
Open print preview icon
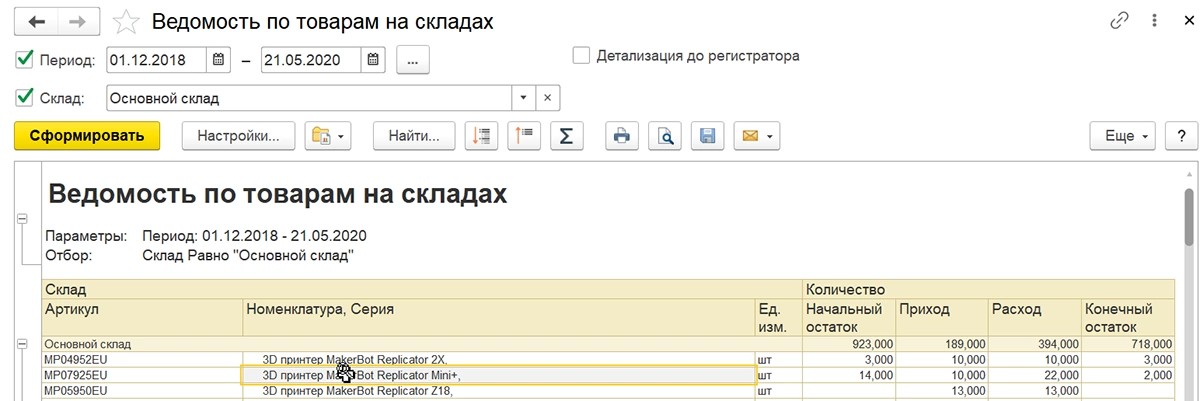point(664,136)
